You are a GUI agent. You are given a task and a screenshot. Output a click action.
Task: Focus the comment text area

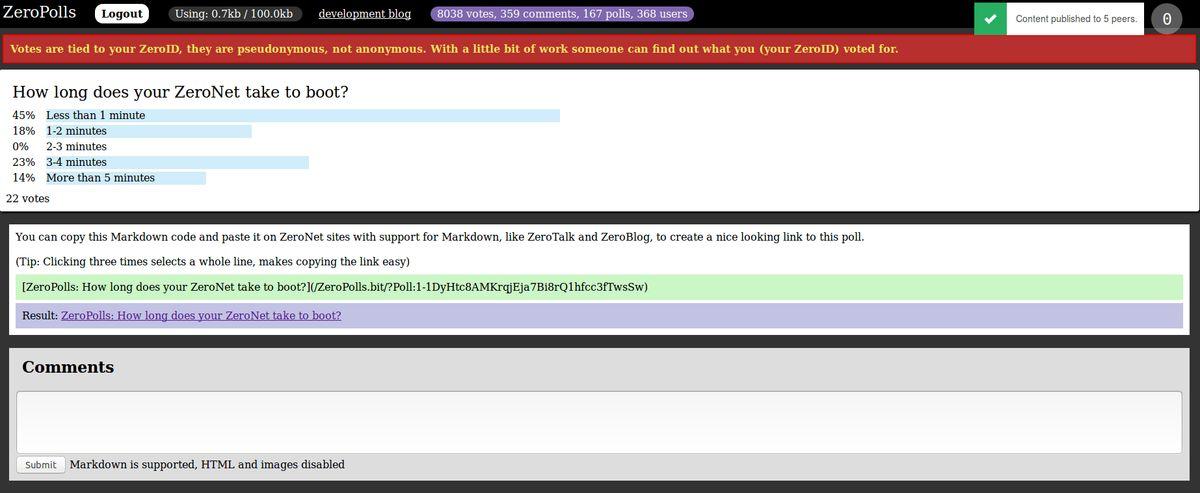coord(599,422)
